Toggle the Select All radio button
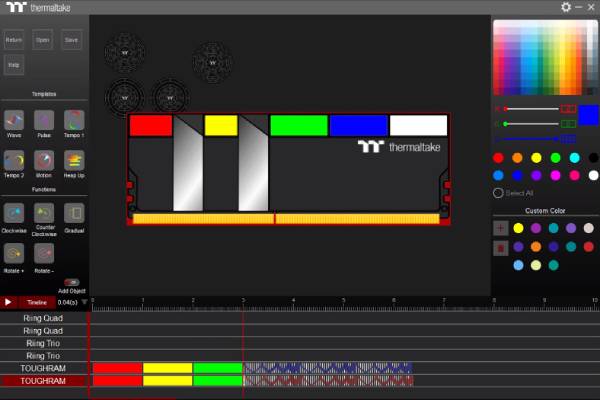 tap(498, 193)
